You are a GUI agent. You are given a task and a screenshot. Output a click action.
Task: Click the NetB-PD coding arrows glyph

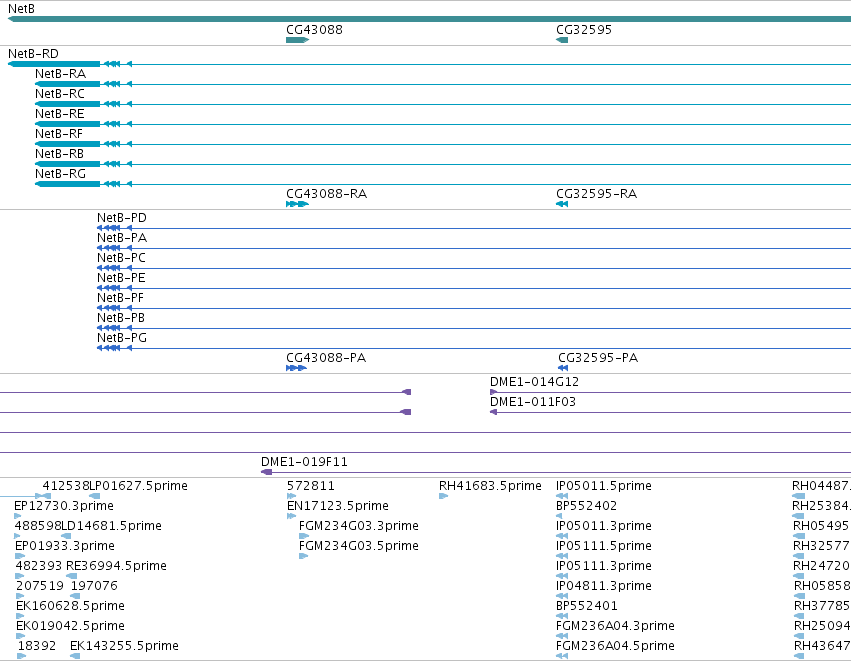115,228
